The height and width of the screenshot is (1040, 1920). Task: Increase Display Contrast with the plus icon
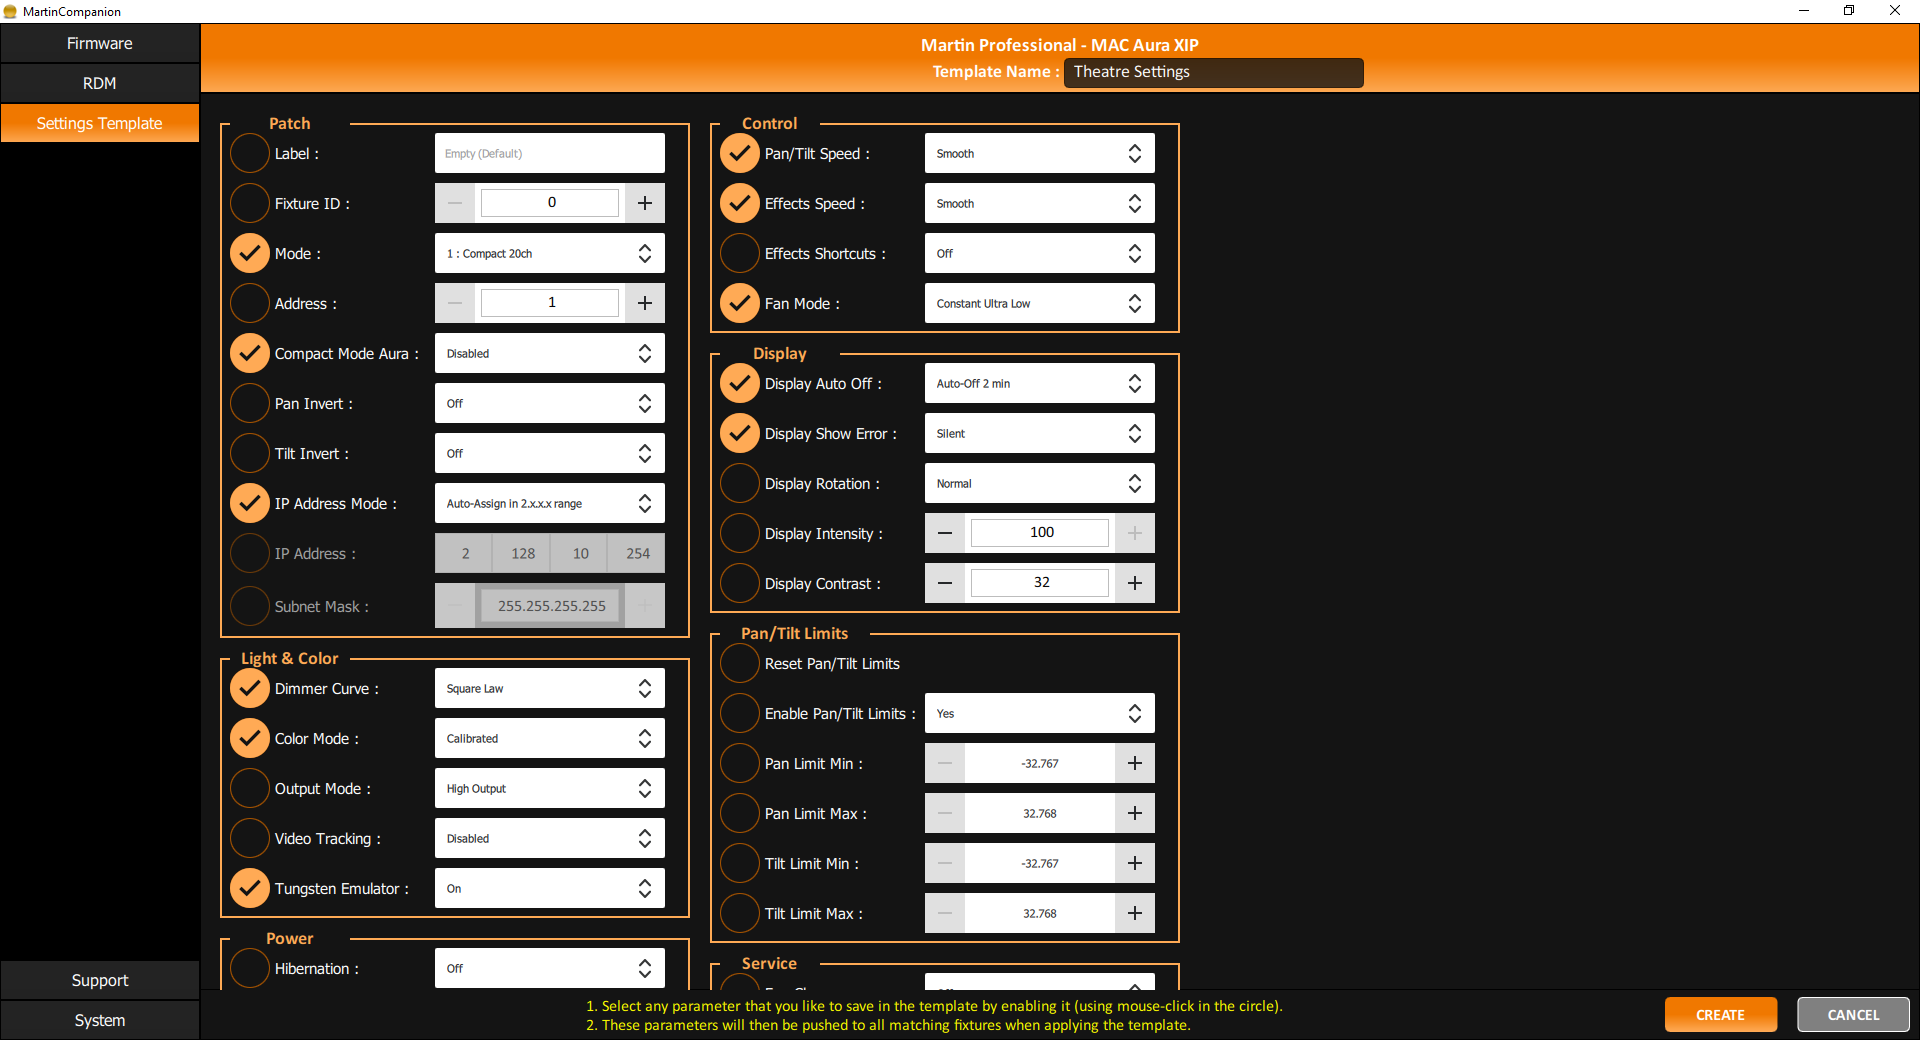[x=1134, y=583]
